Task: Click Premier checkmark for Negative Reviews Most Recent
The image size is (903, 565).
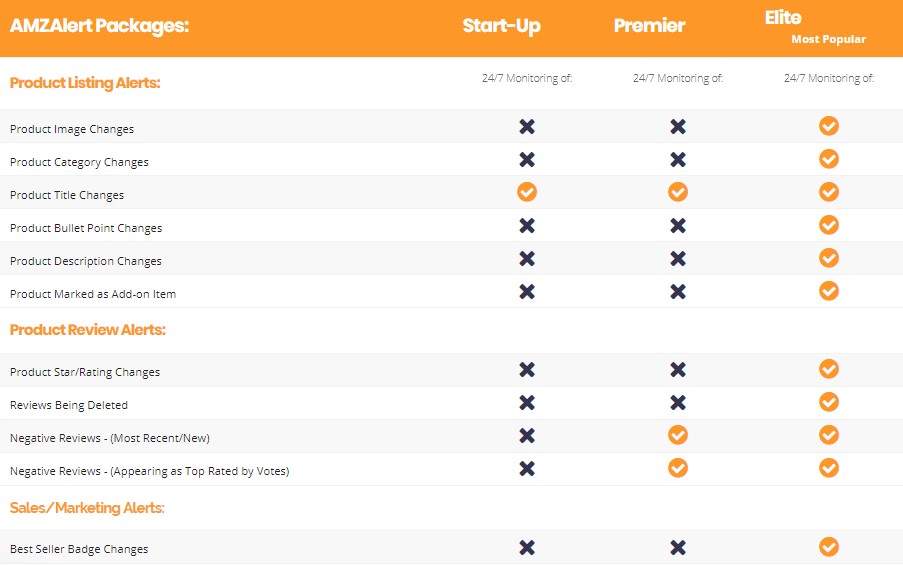Action: pyautogui.click(x=678, y=435)
